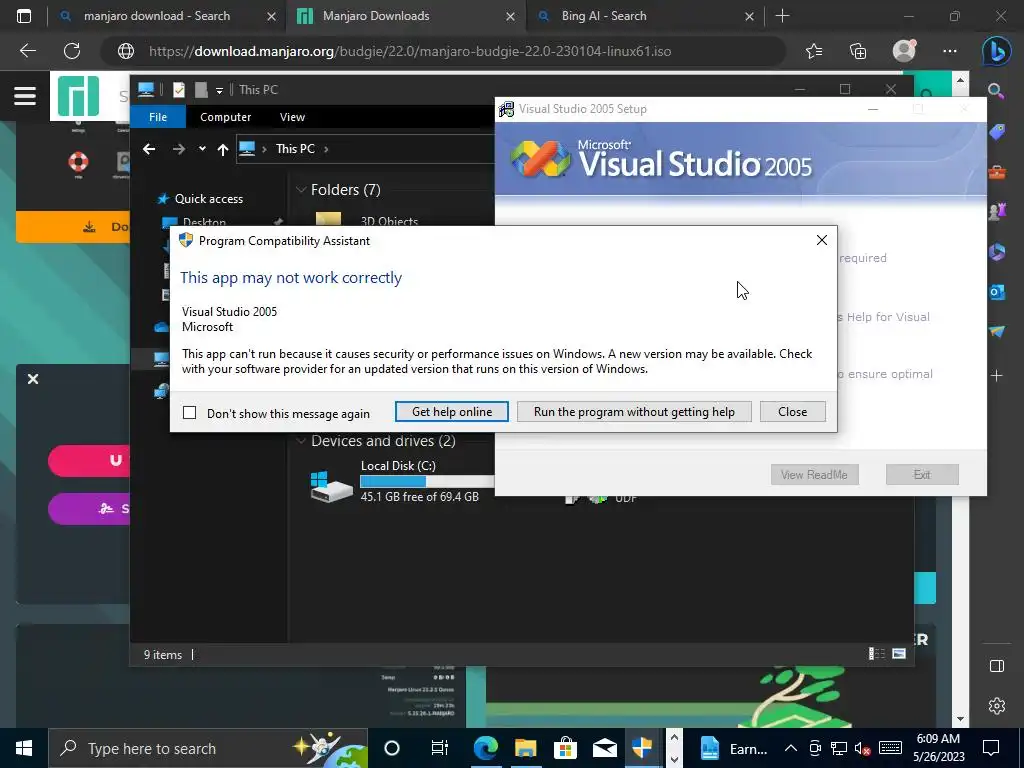Add a site to Edge sidebar

coord(997,376)
